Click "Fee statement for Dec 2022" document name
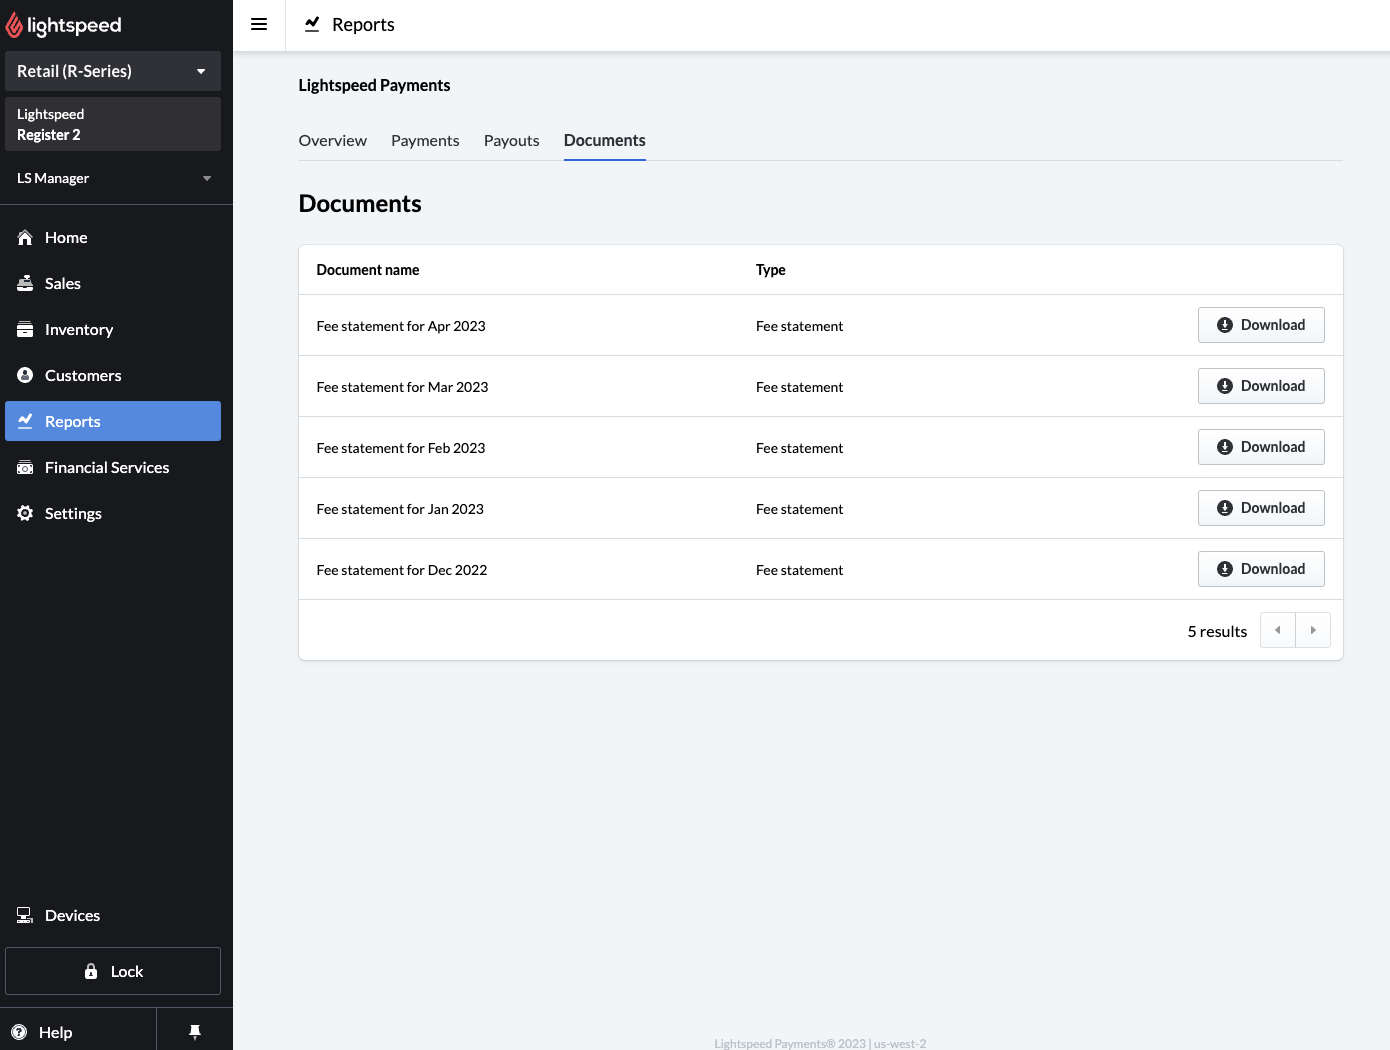This screenshot has width=1390, height=1050. [402, 570]
